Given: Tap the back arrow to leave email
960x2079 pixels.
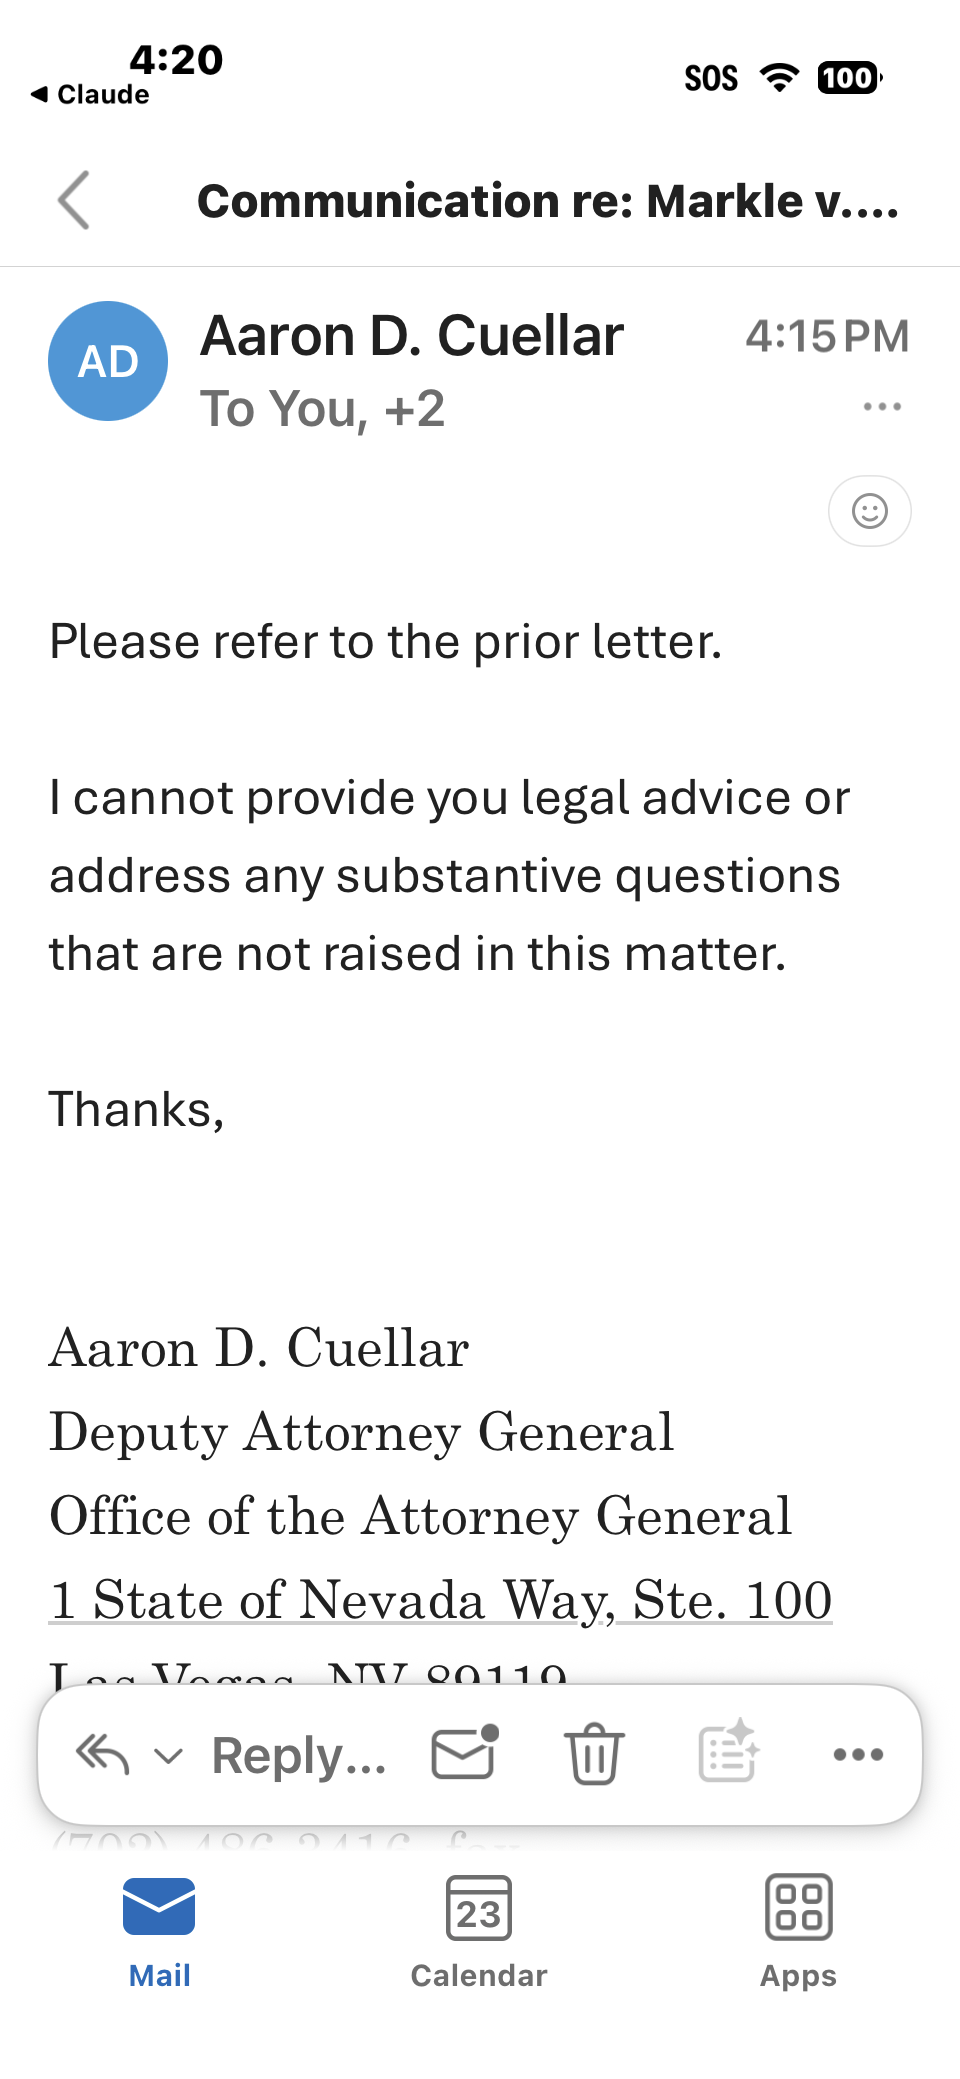Looking at the screenshot, I should [75, 200].
